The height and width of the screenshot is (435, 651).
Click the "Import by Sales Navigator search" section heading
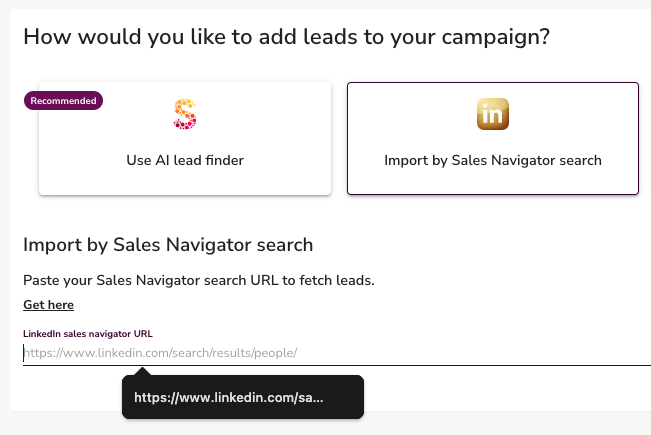tap(168, 245)
